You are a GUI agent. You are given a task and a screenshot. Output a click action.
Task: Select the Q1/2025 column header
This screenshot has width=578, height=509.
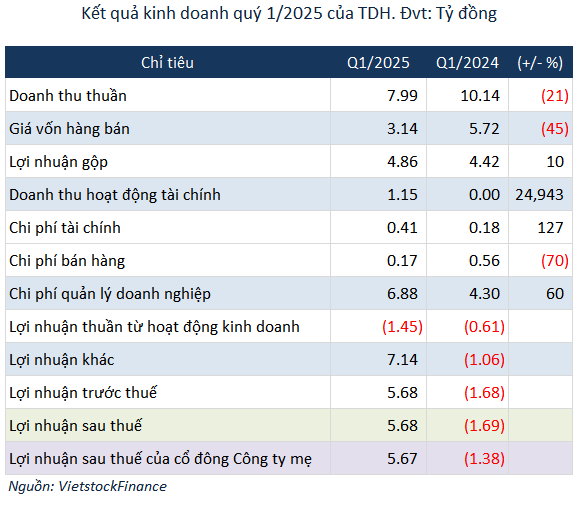click(x=378, y=63)
